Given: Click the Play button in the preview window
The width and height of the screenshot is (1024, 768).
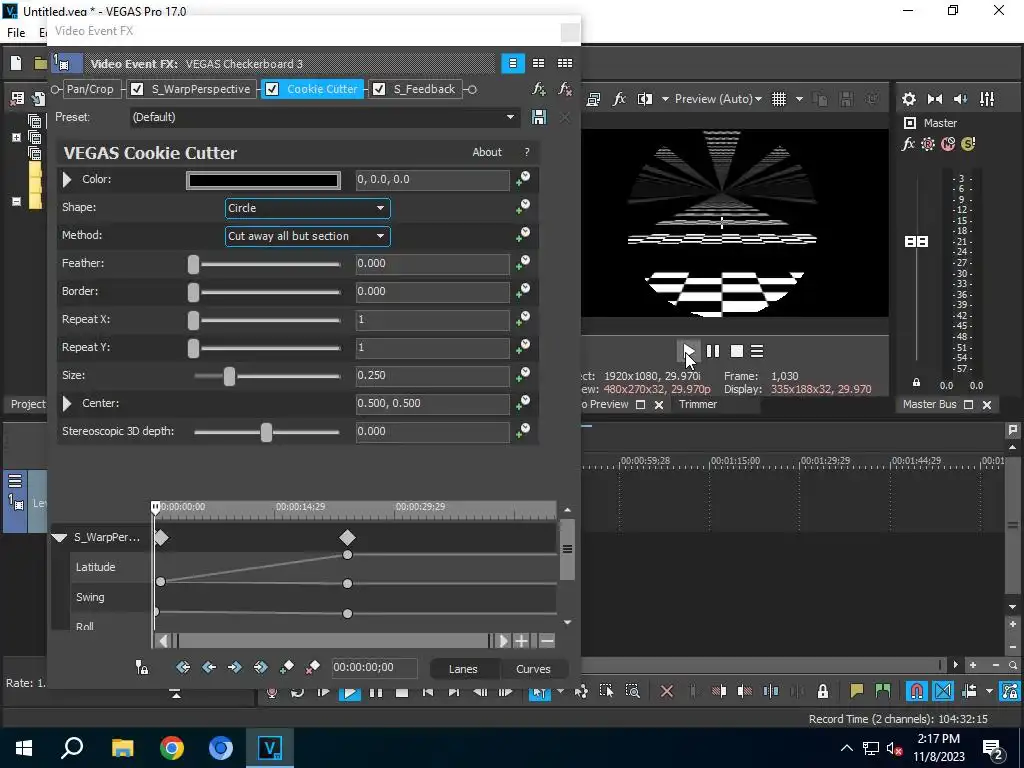Looking at the screenshot, I should click(688, 351).
